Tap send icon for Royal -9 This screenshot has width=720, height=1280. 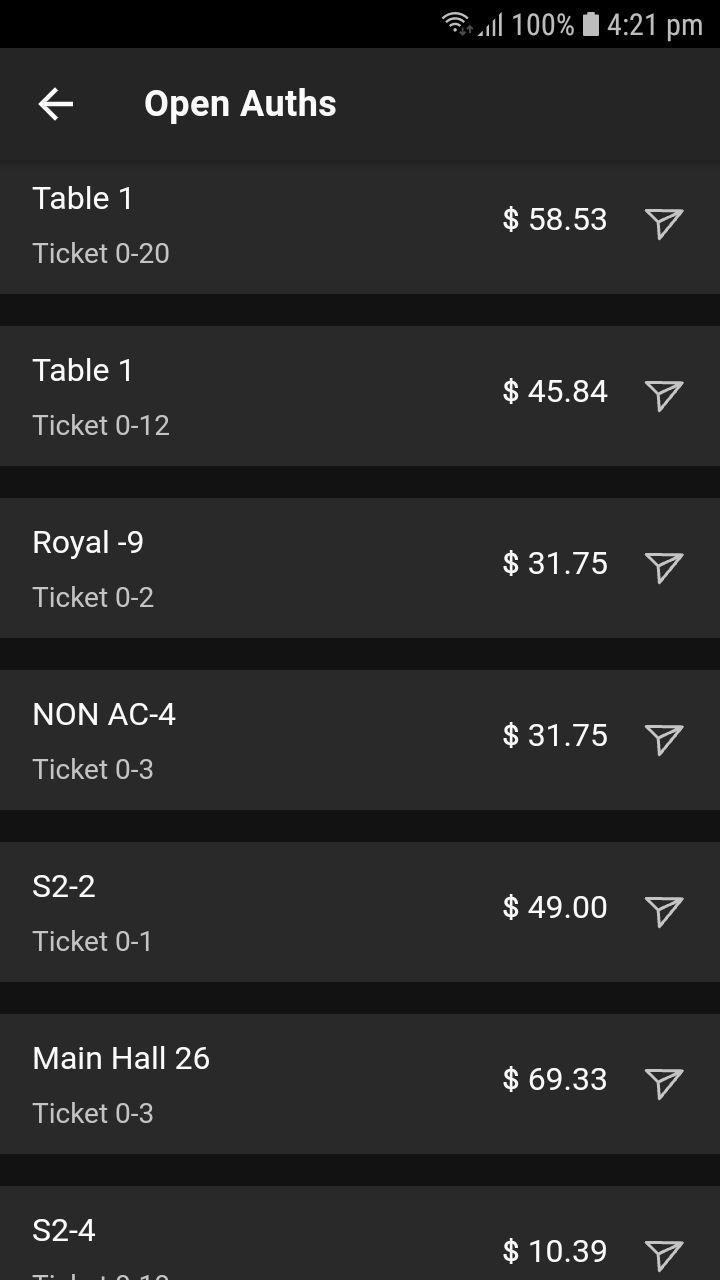(663, 567)
